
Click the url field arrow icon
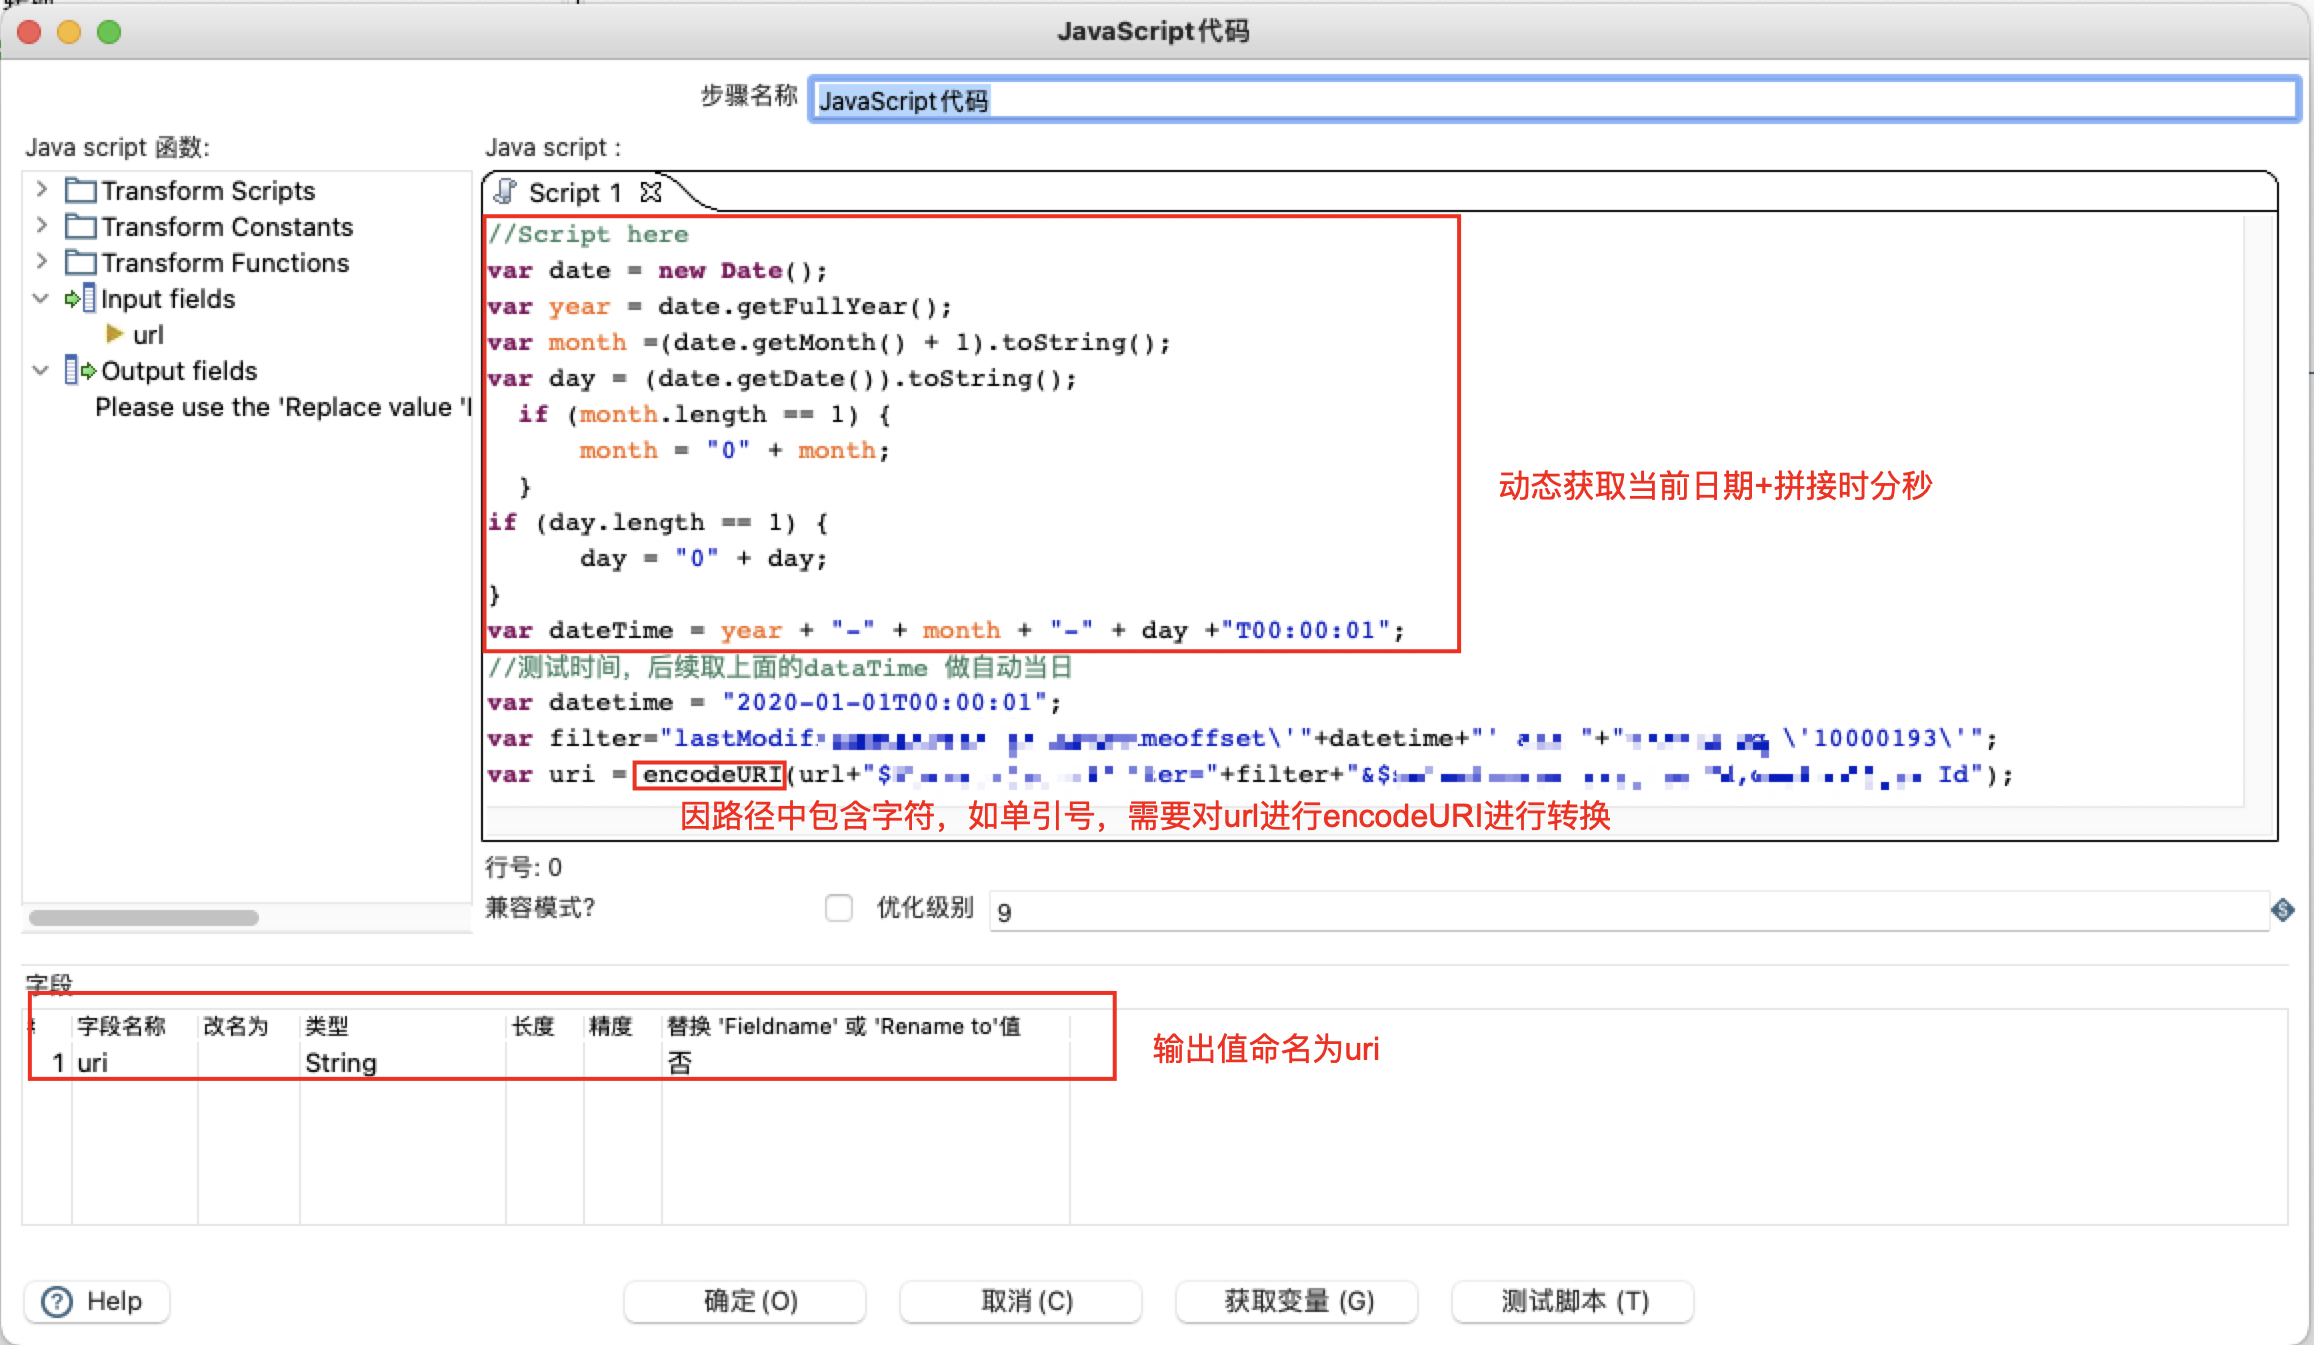click(114, 334)
